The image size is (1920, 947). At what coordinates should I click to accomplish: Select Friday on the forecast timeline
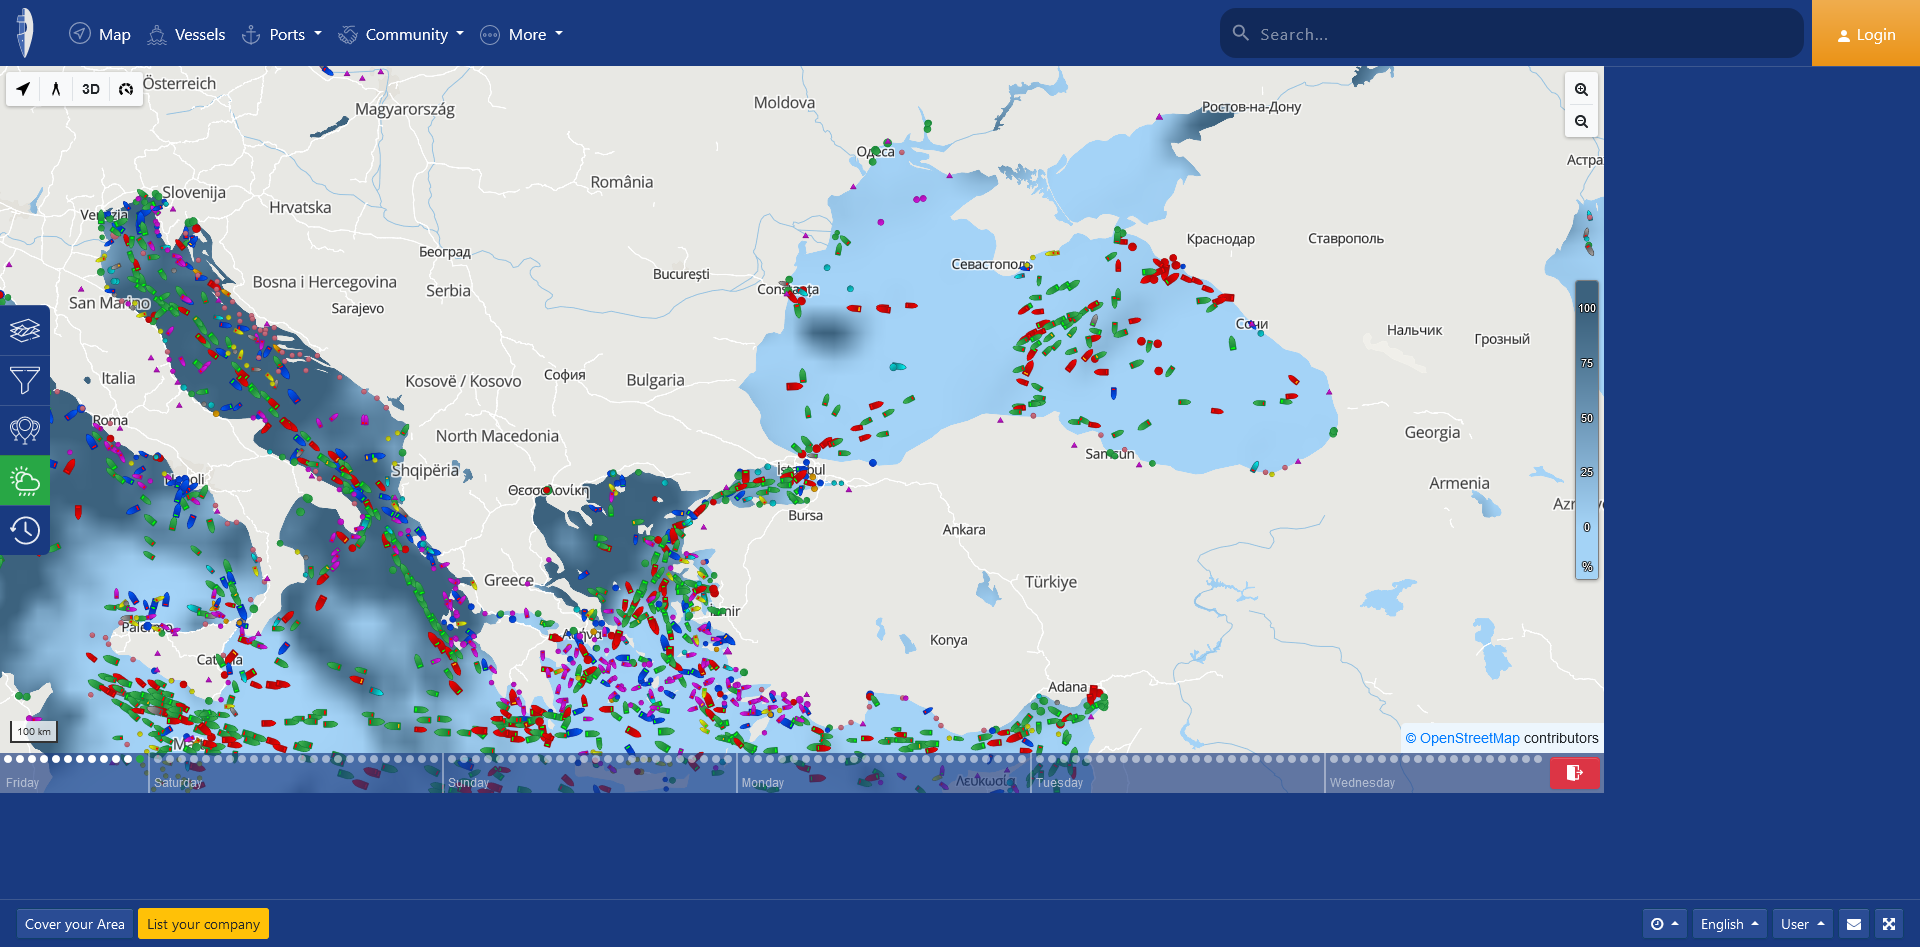pos(22,783)
